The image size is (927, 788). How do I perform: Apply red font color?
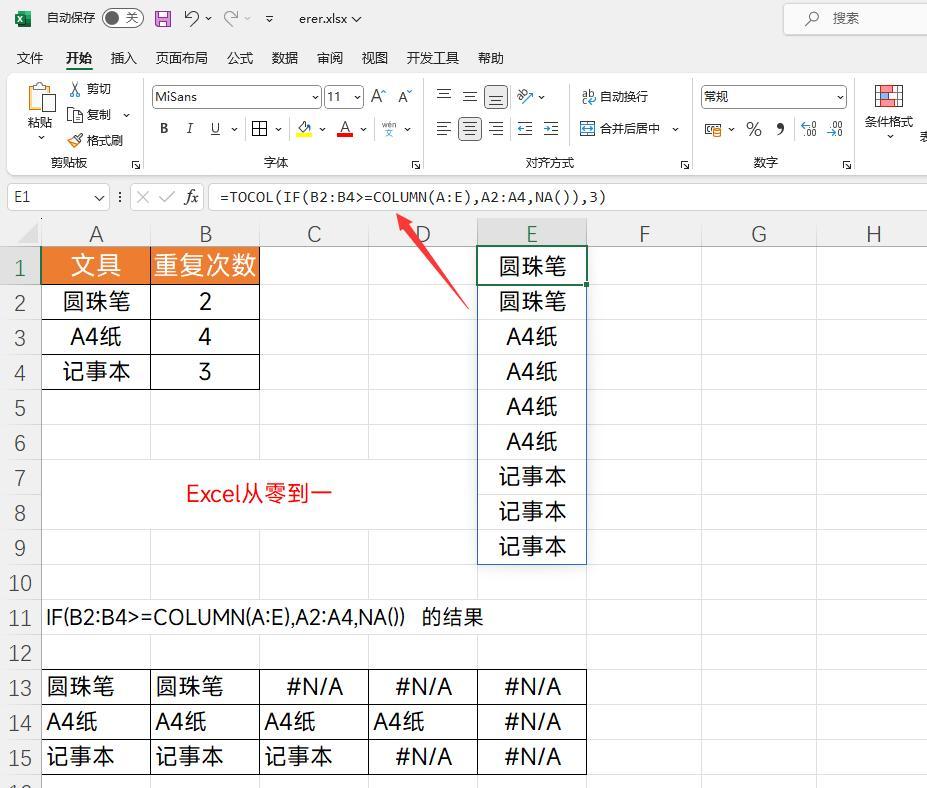coord(345,128)
